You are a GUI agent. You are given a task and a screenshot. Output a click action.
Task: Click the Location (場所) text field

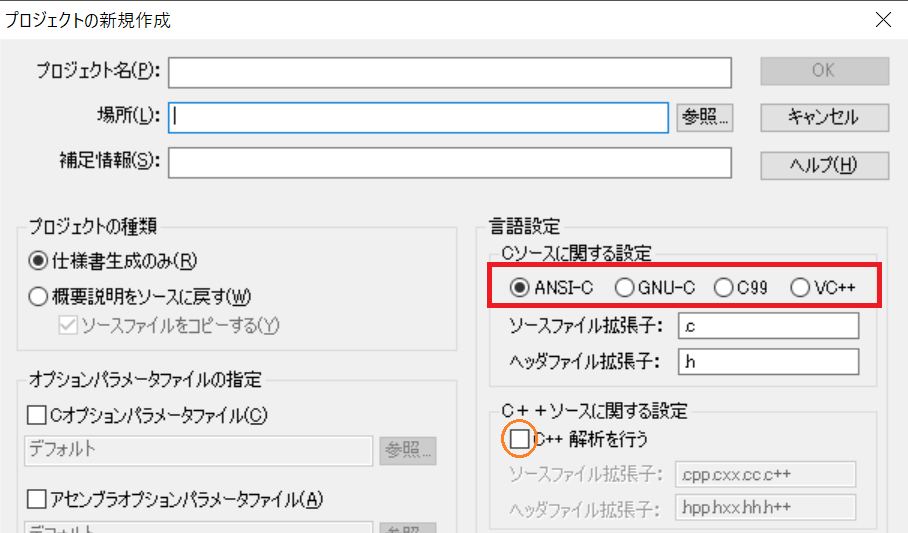418,116
